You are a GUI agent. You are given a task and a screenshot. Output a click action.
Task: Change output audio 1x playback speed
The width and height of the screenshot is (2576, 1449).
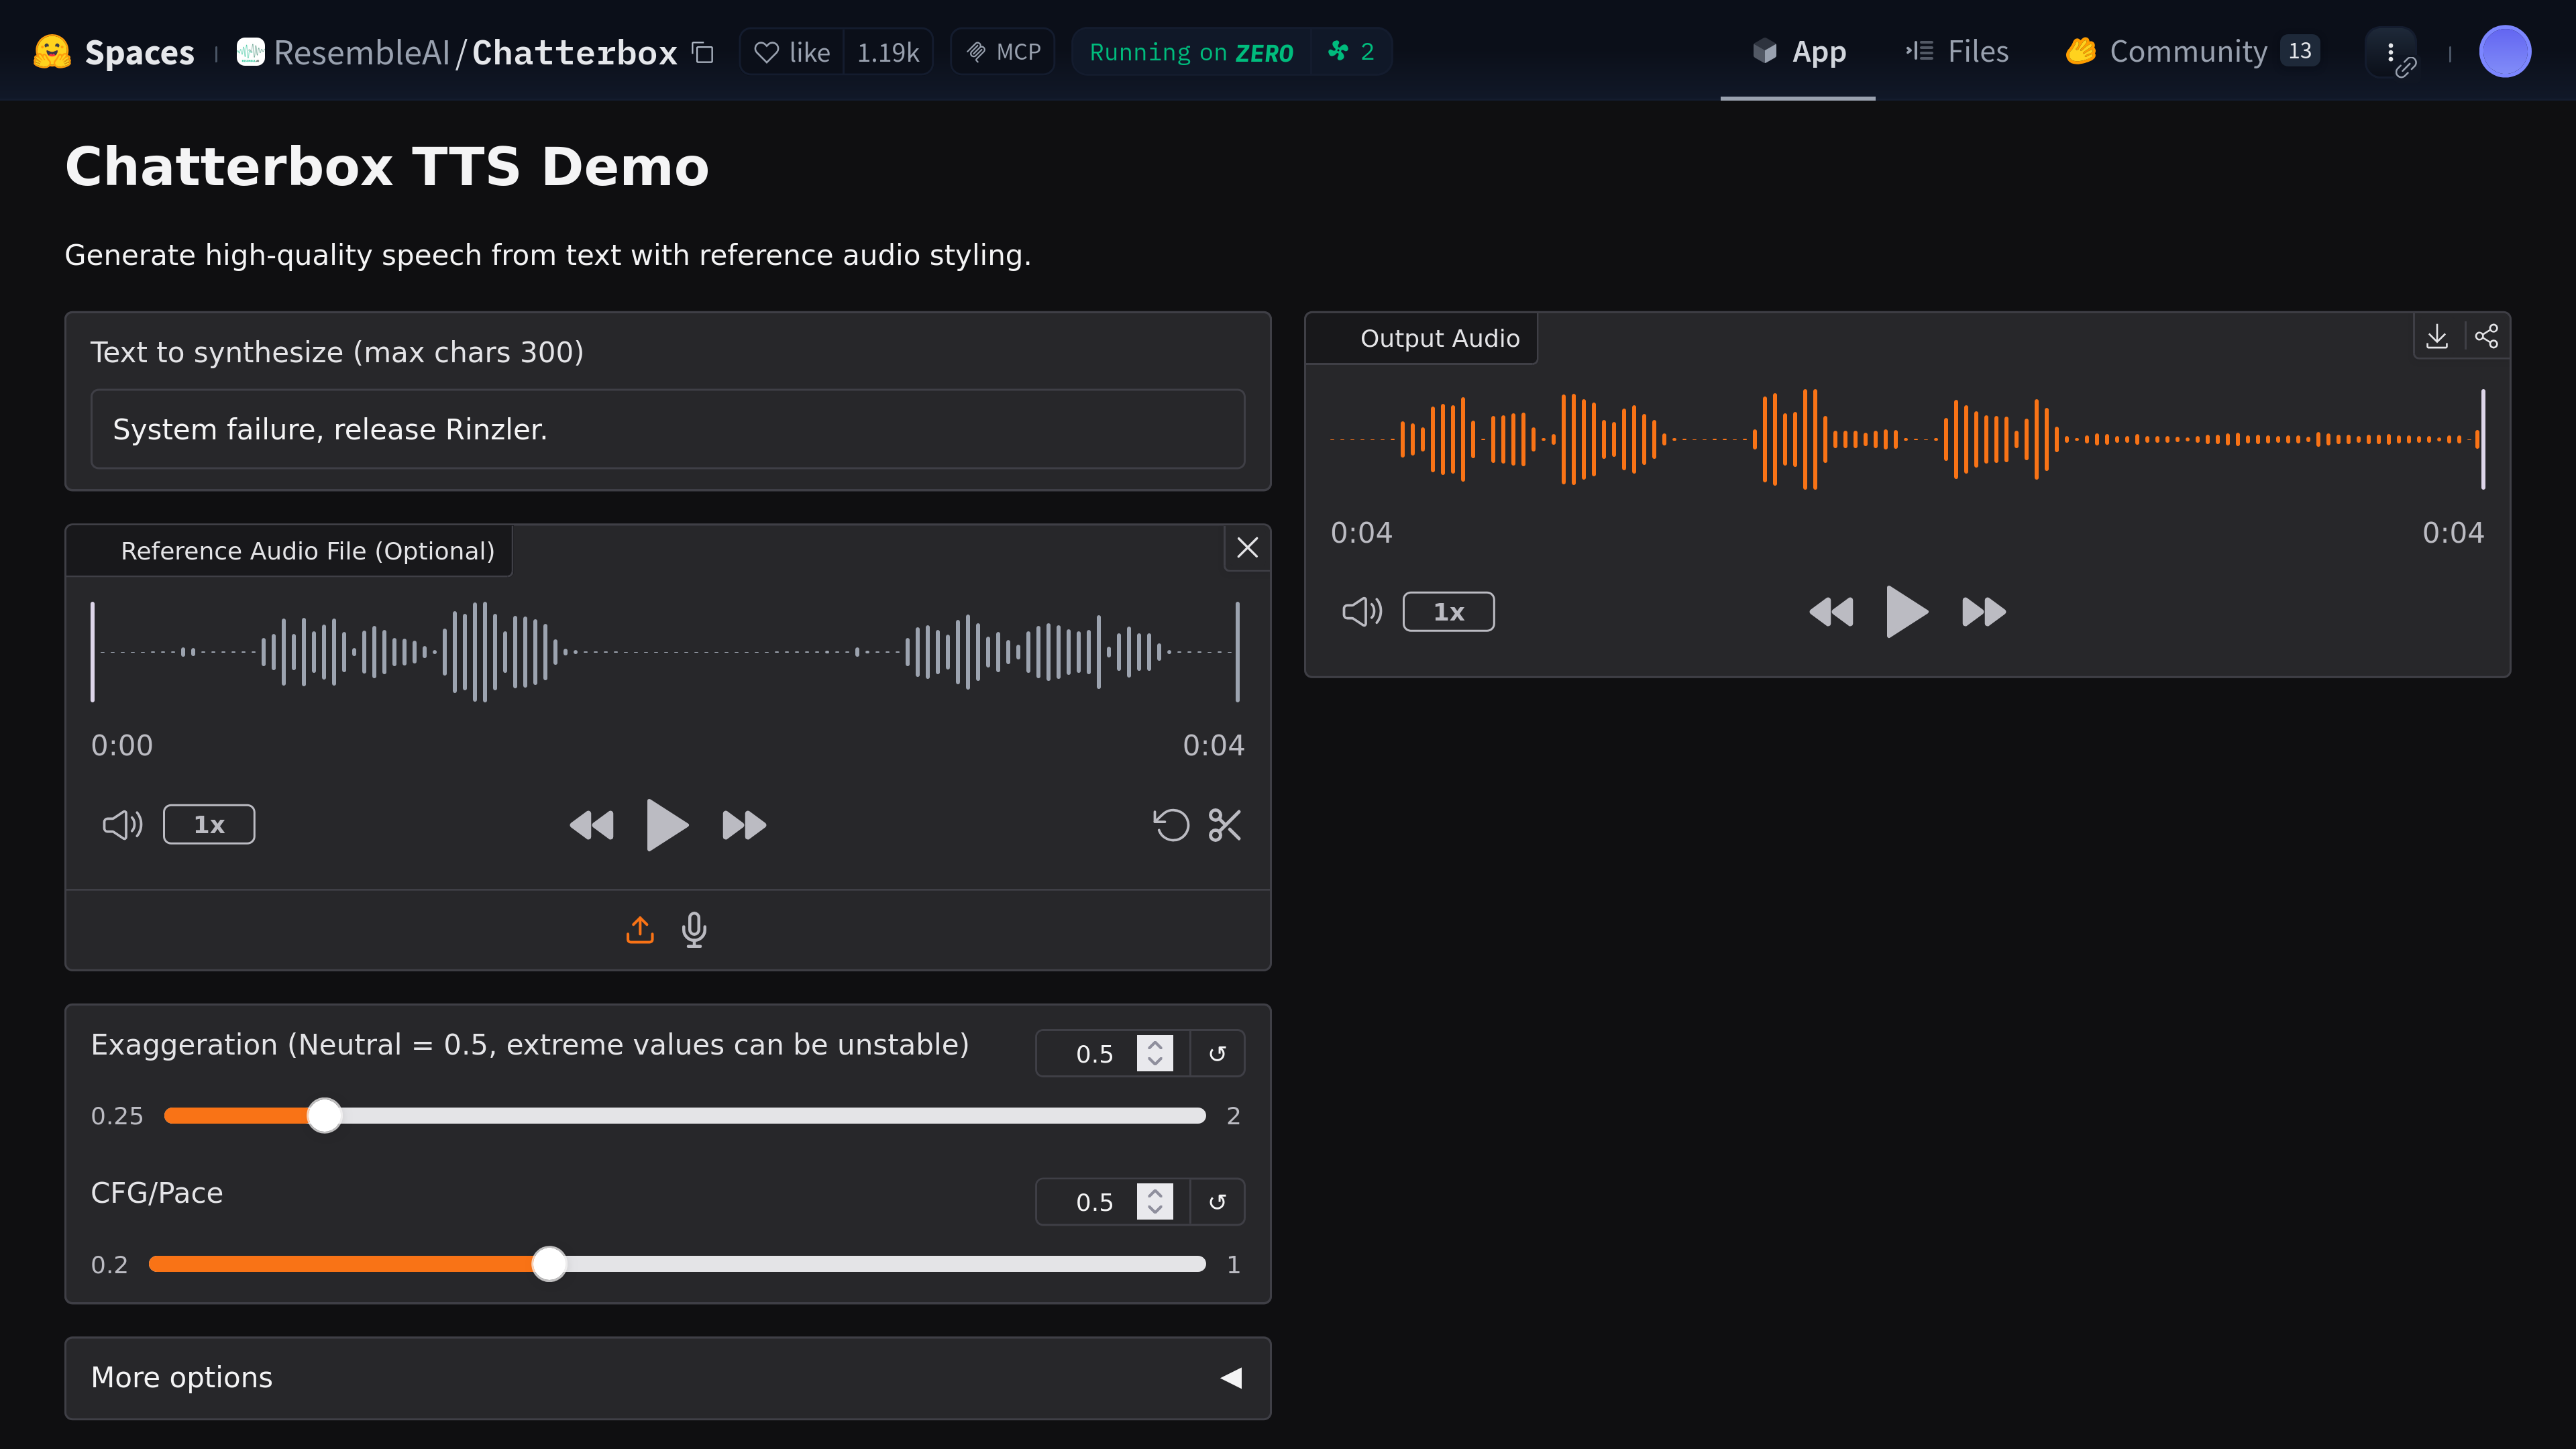point(1449,612)
